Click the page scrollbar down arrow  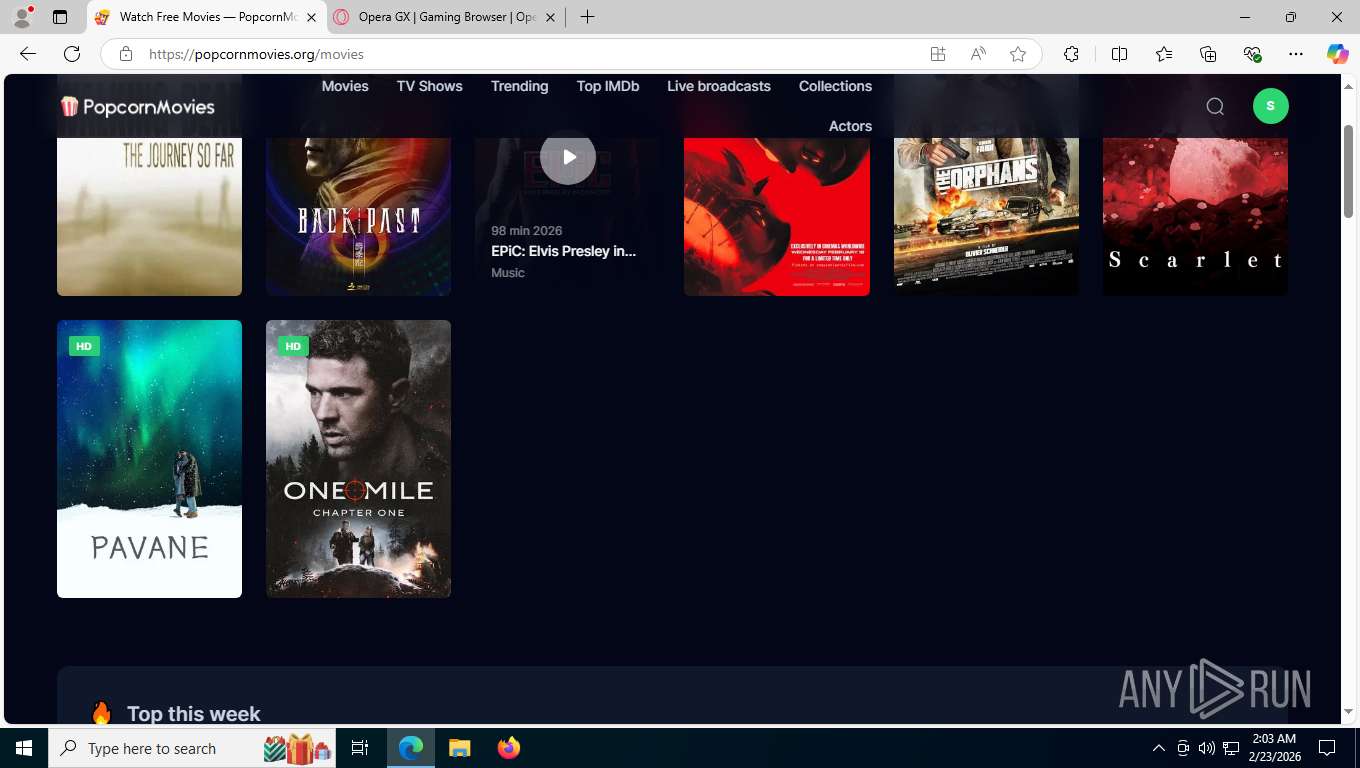click(1349, 711)
